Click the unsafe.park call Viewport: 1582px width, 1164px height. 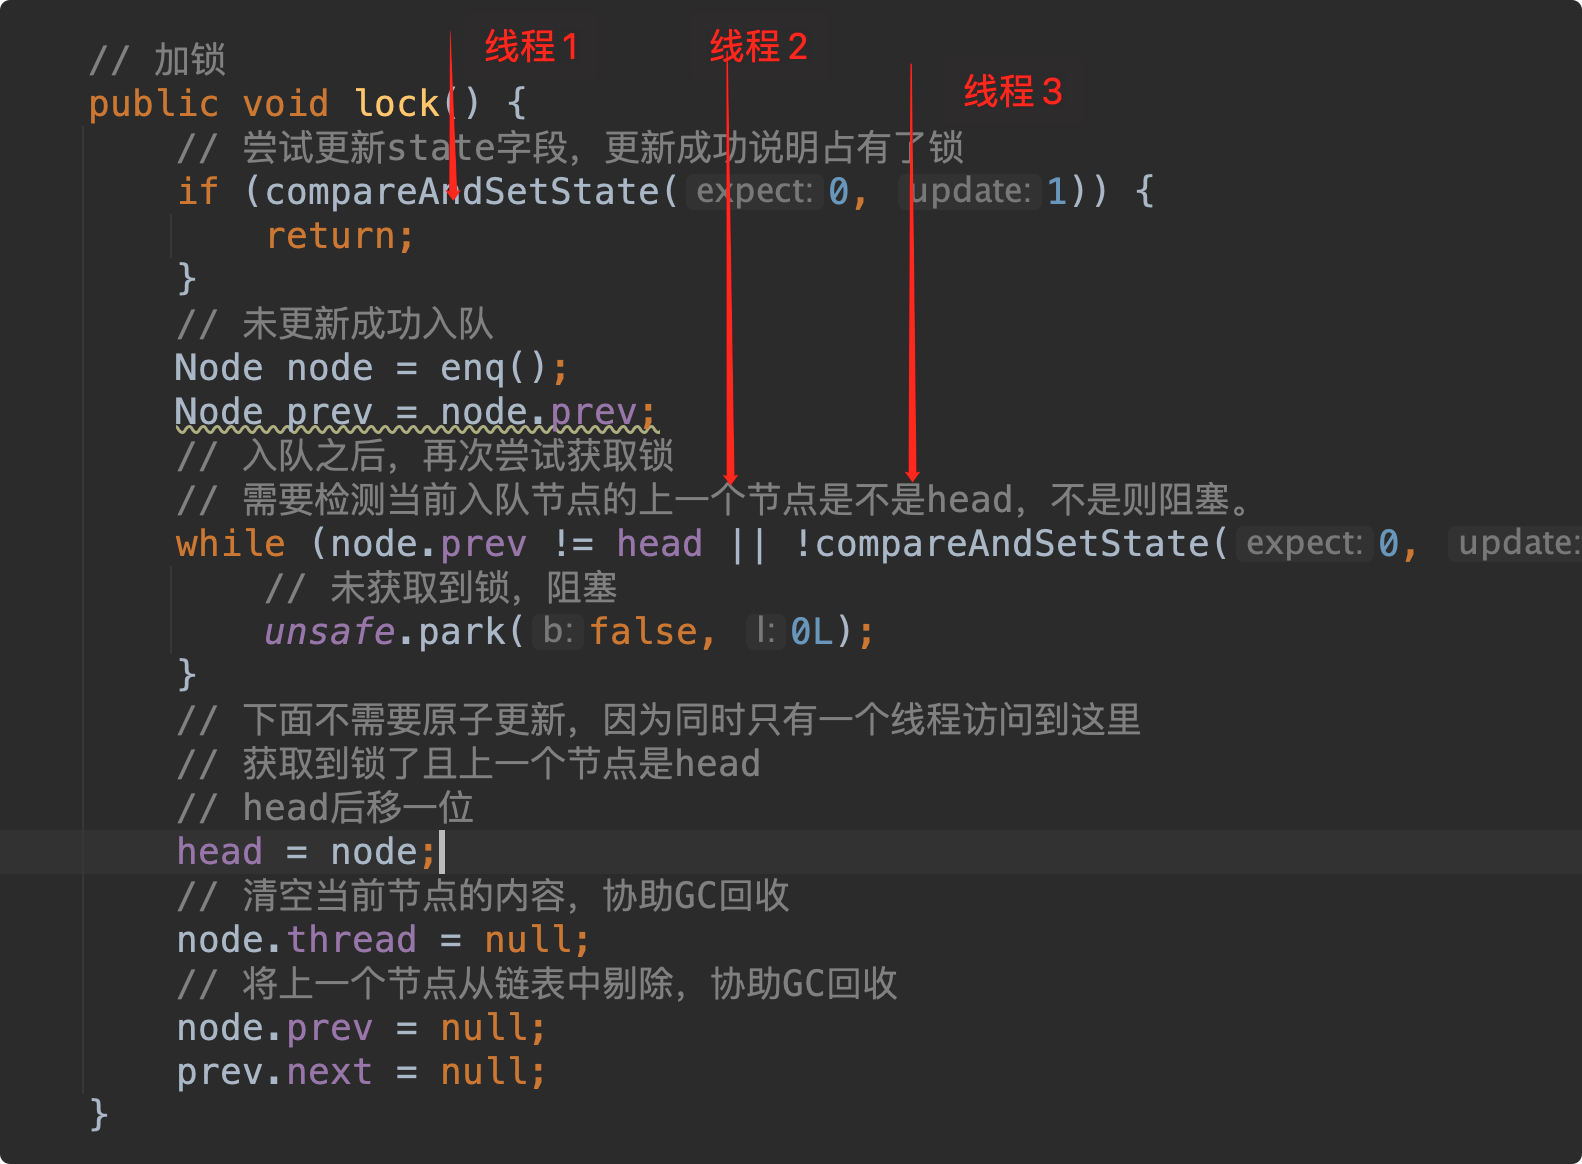pos(394,632)
